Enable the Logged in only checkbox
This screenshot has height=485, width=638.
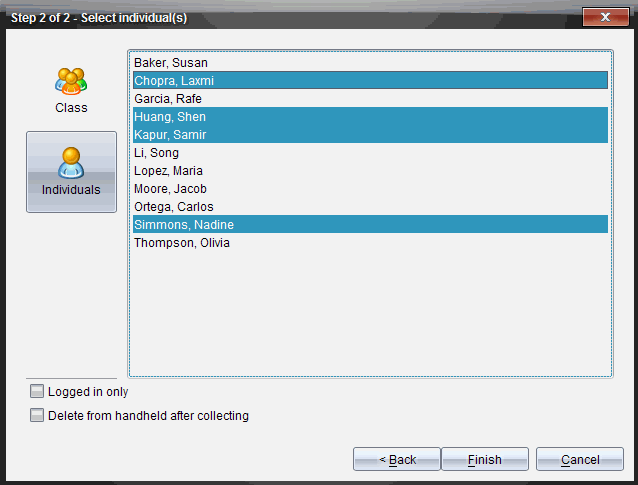click(x=37, y=392)
